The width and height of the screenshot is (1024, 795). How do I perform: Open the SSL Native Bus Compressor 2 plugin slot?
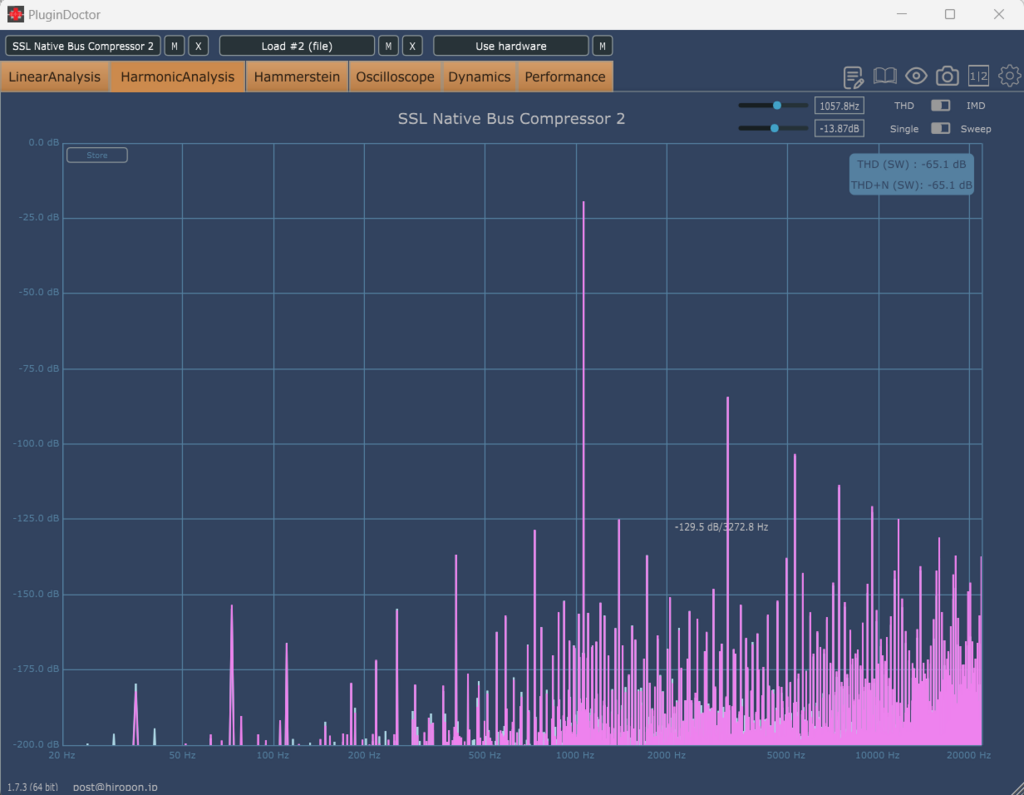tap(83, 46)
